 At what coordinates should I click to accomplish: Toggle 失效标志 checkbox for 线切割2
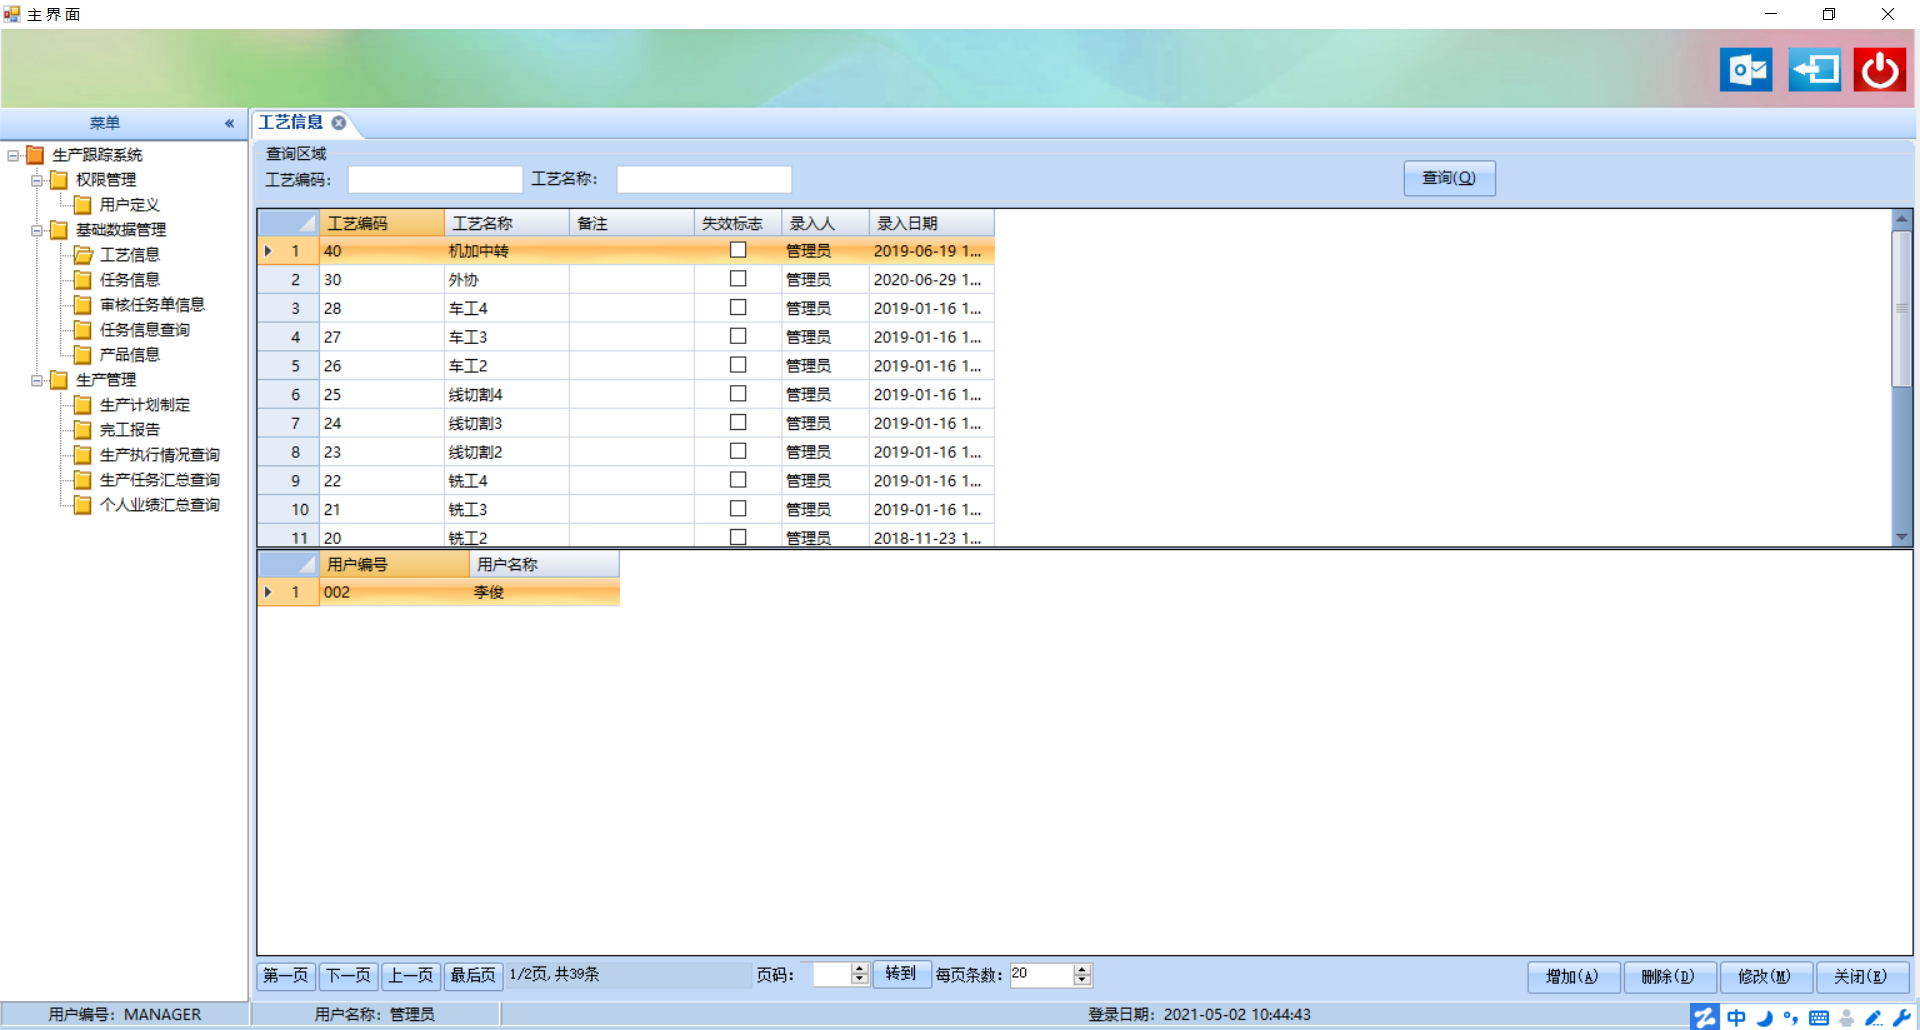pyautogui.click(x=738, y=451)
